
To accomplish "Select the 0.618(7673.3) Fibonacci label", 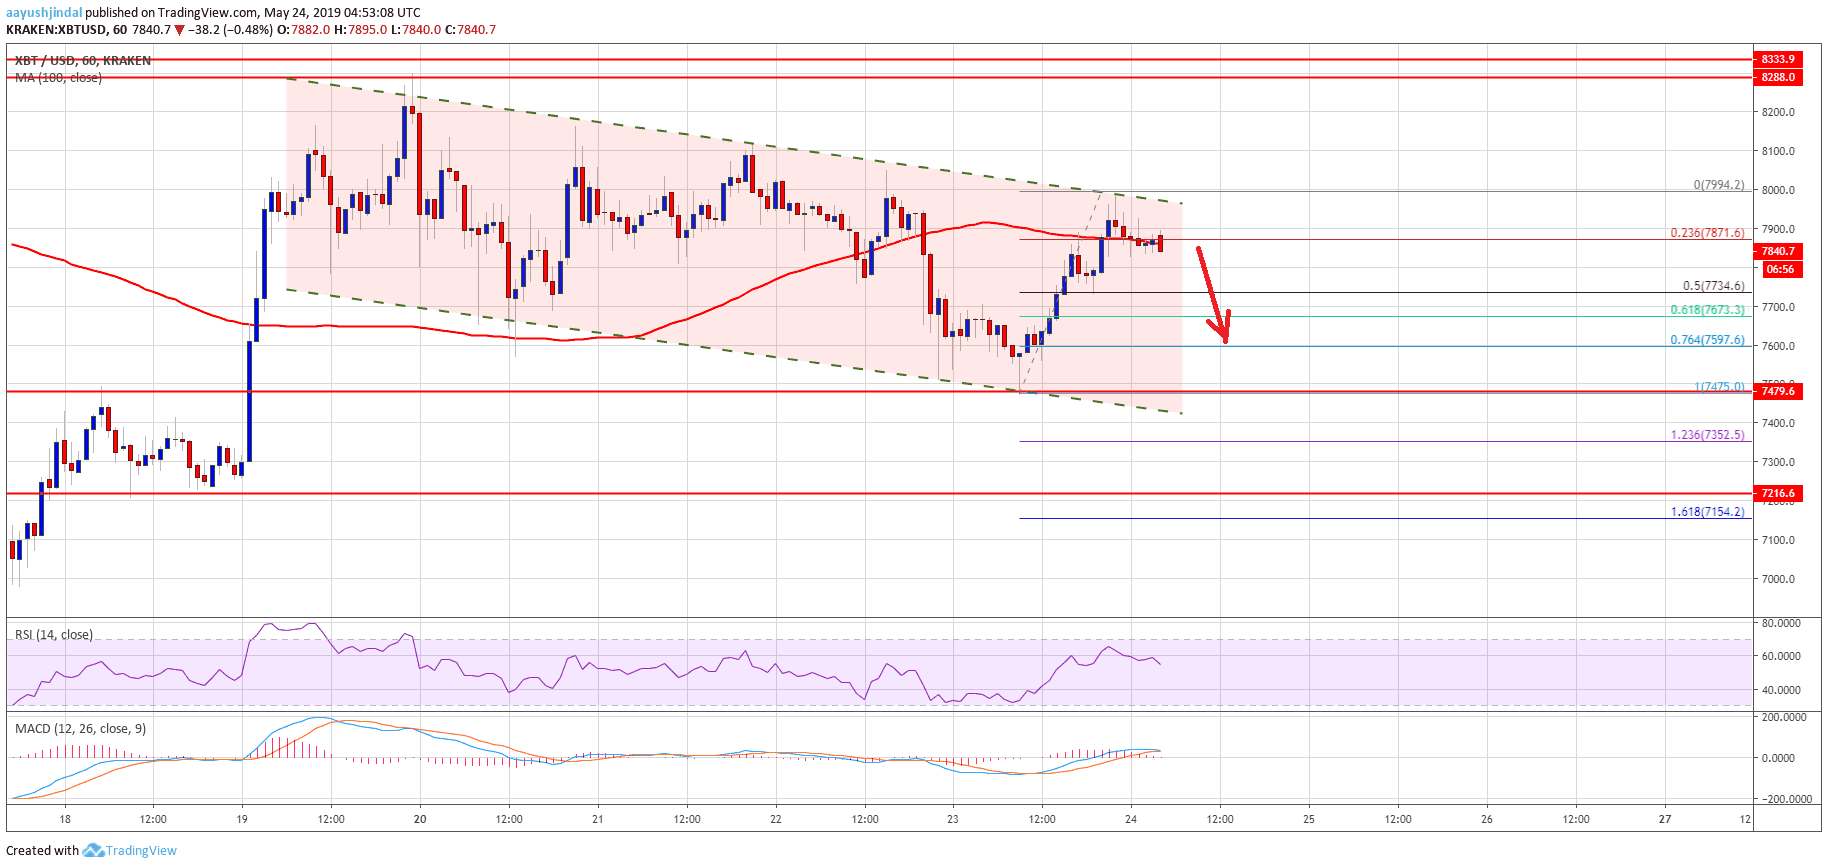I will pos(1707,310).
